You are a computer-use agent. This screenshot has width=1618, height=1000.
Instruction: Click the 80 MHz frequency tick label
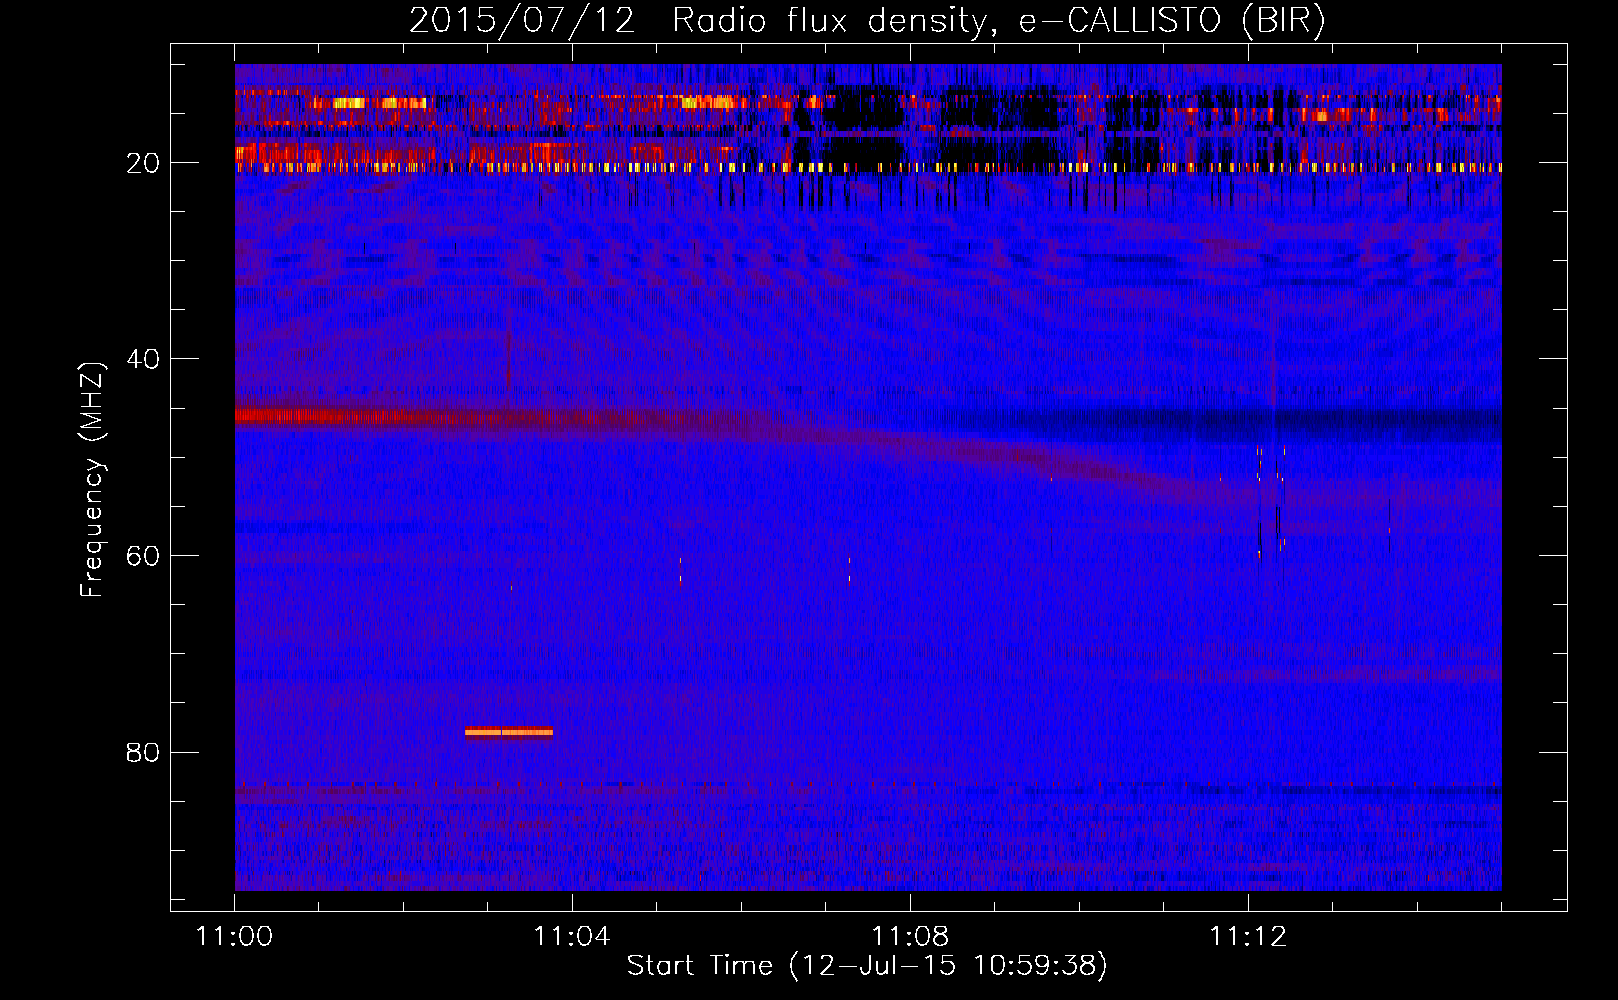tap(144, 752)
